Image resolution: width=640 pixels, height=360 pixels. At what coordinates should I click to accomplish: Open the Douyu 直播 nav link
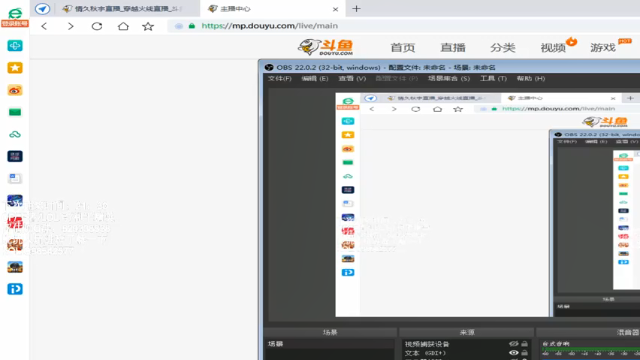point(453,48)
